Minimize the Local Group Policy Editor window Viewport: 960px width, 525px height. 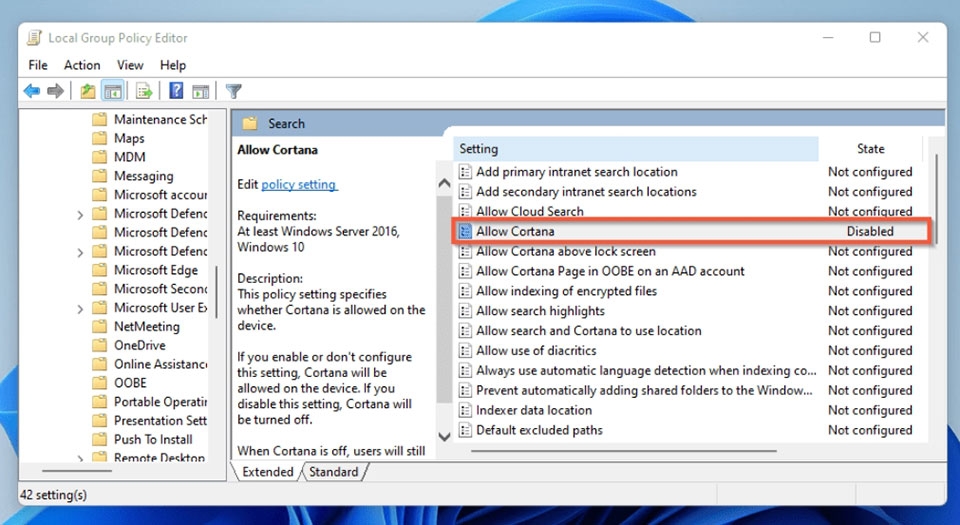[x=828, y=37]
